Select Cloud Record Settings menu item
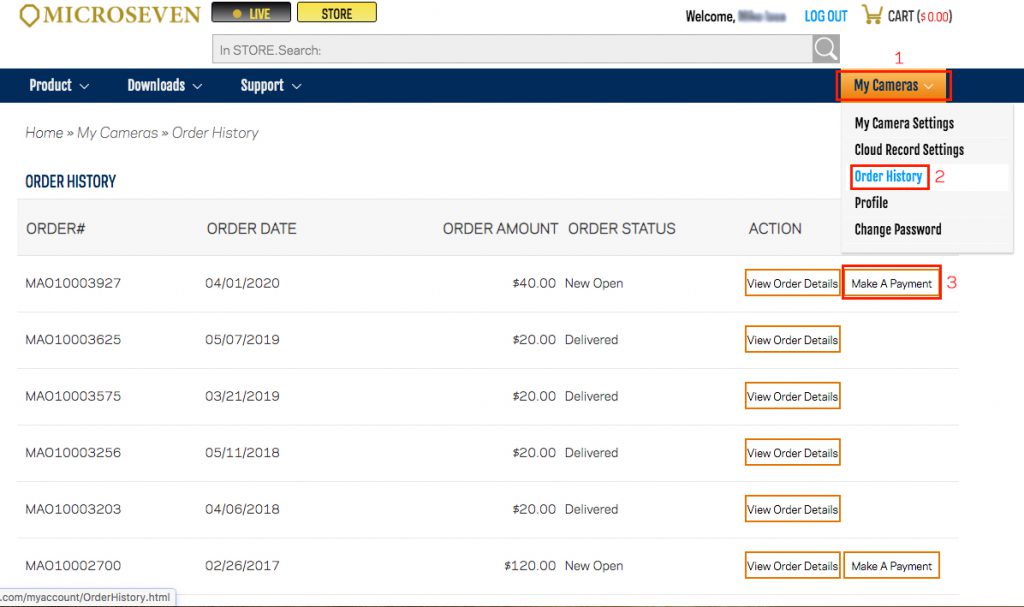Viewport: 1024px width, 607px height. pos(909,150)
